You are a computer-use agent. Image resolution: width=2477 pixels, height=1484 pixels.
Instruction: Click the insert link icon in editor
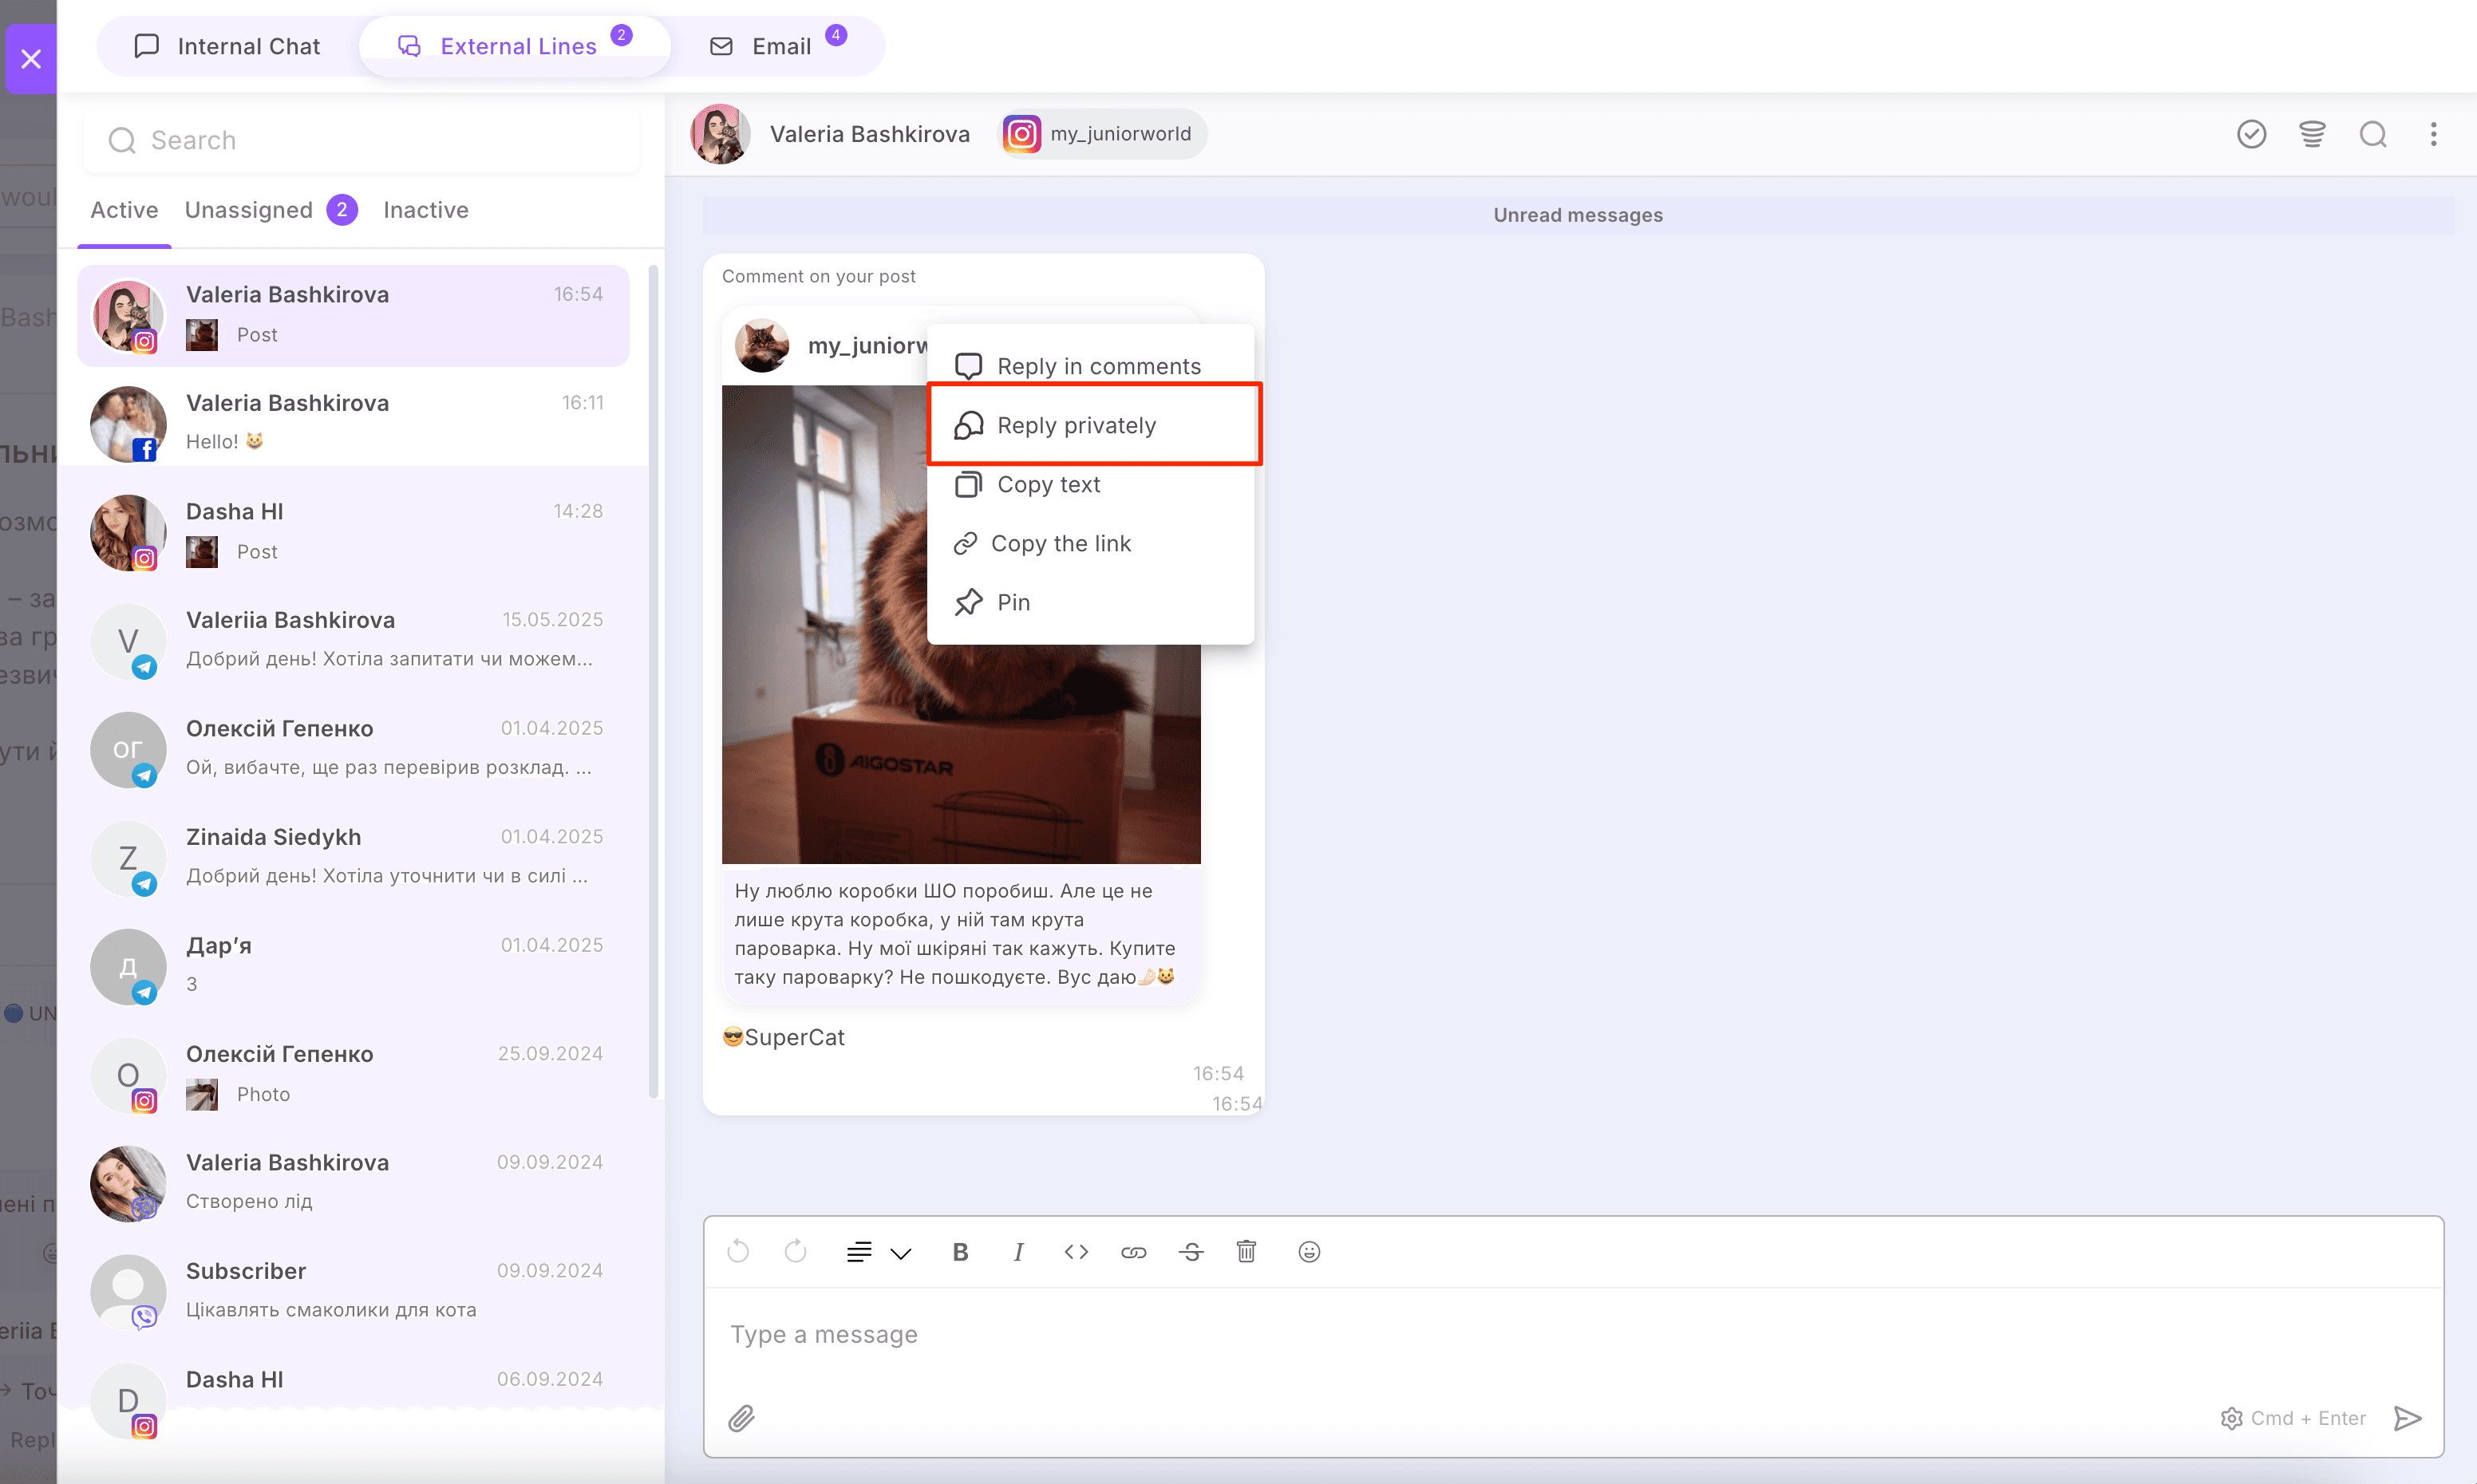pos(1133,1252)
